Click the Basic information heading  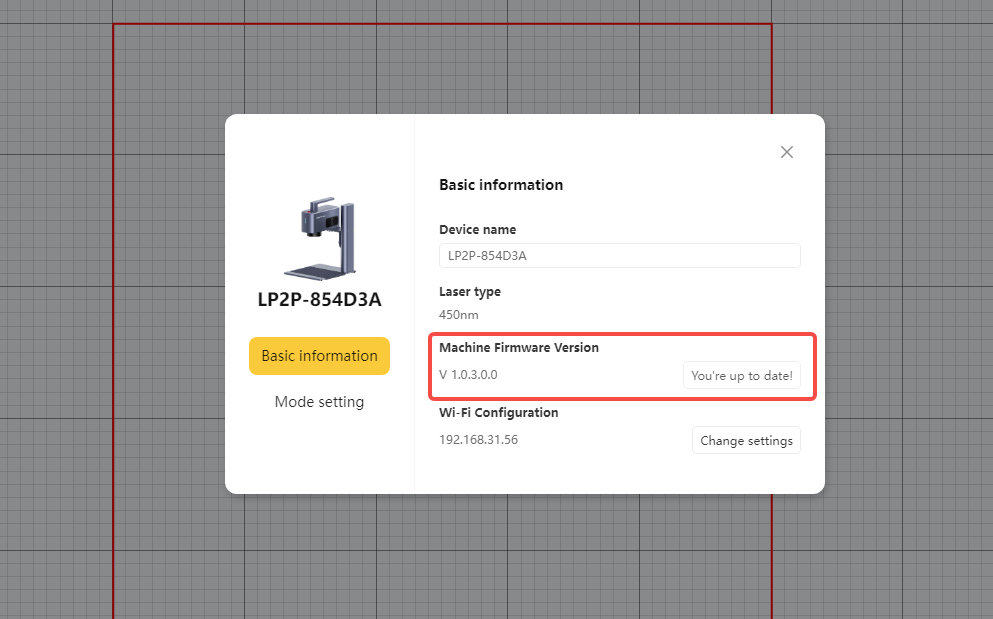coord(501,185)
